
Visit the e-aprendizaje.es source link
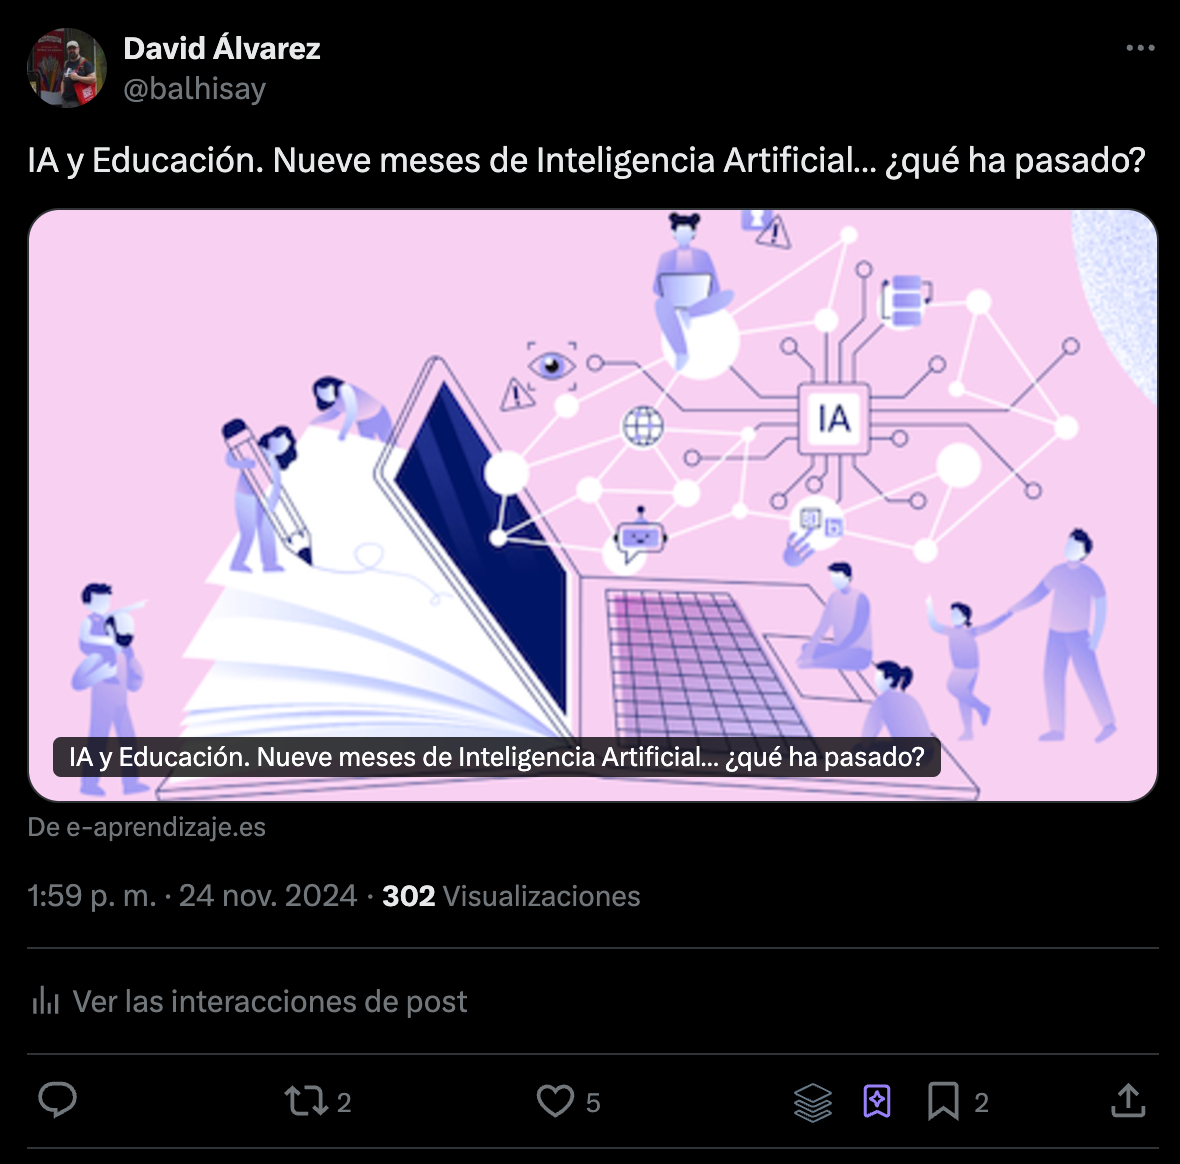[x=147, y=828]
